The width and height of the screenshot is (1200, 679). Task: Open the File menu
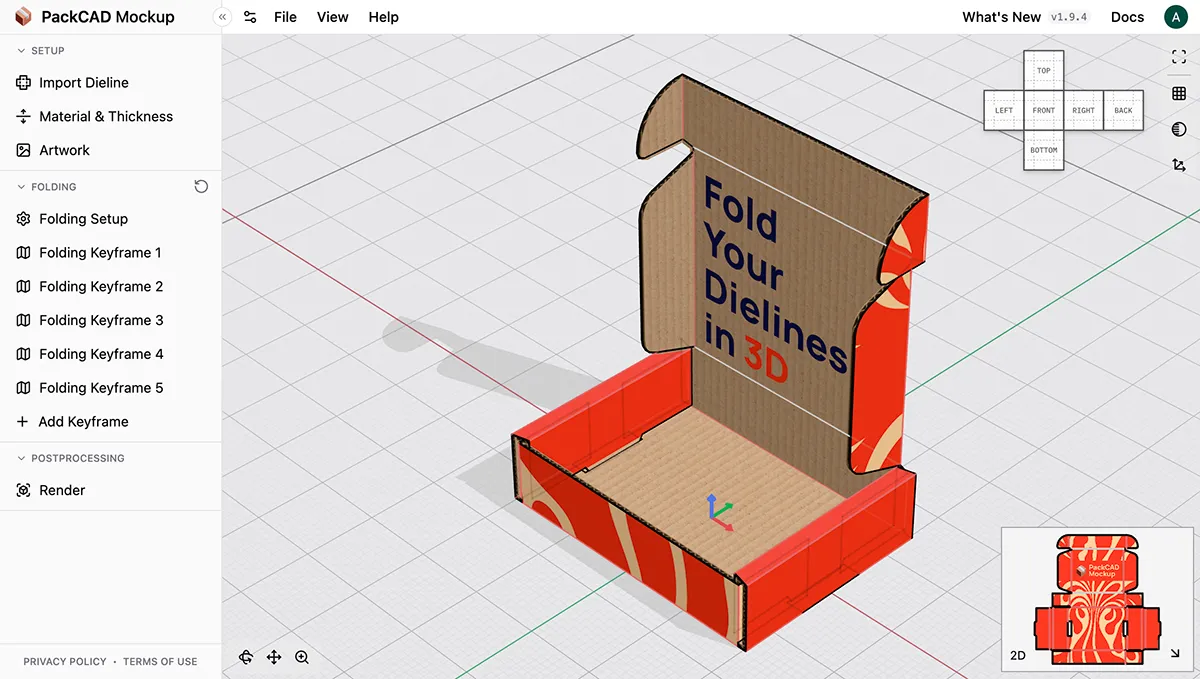tap(285, 17)
